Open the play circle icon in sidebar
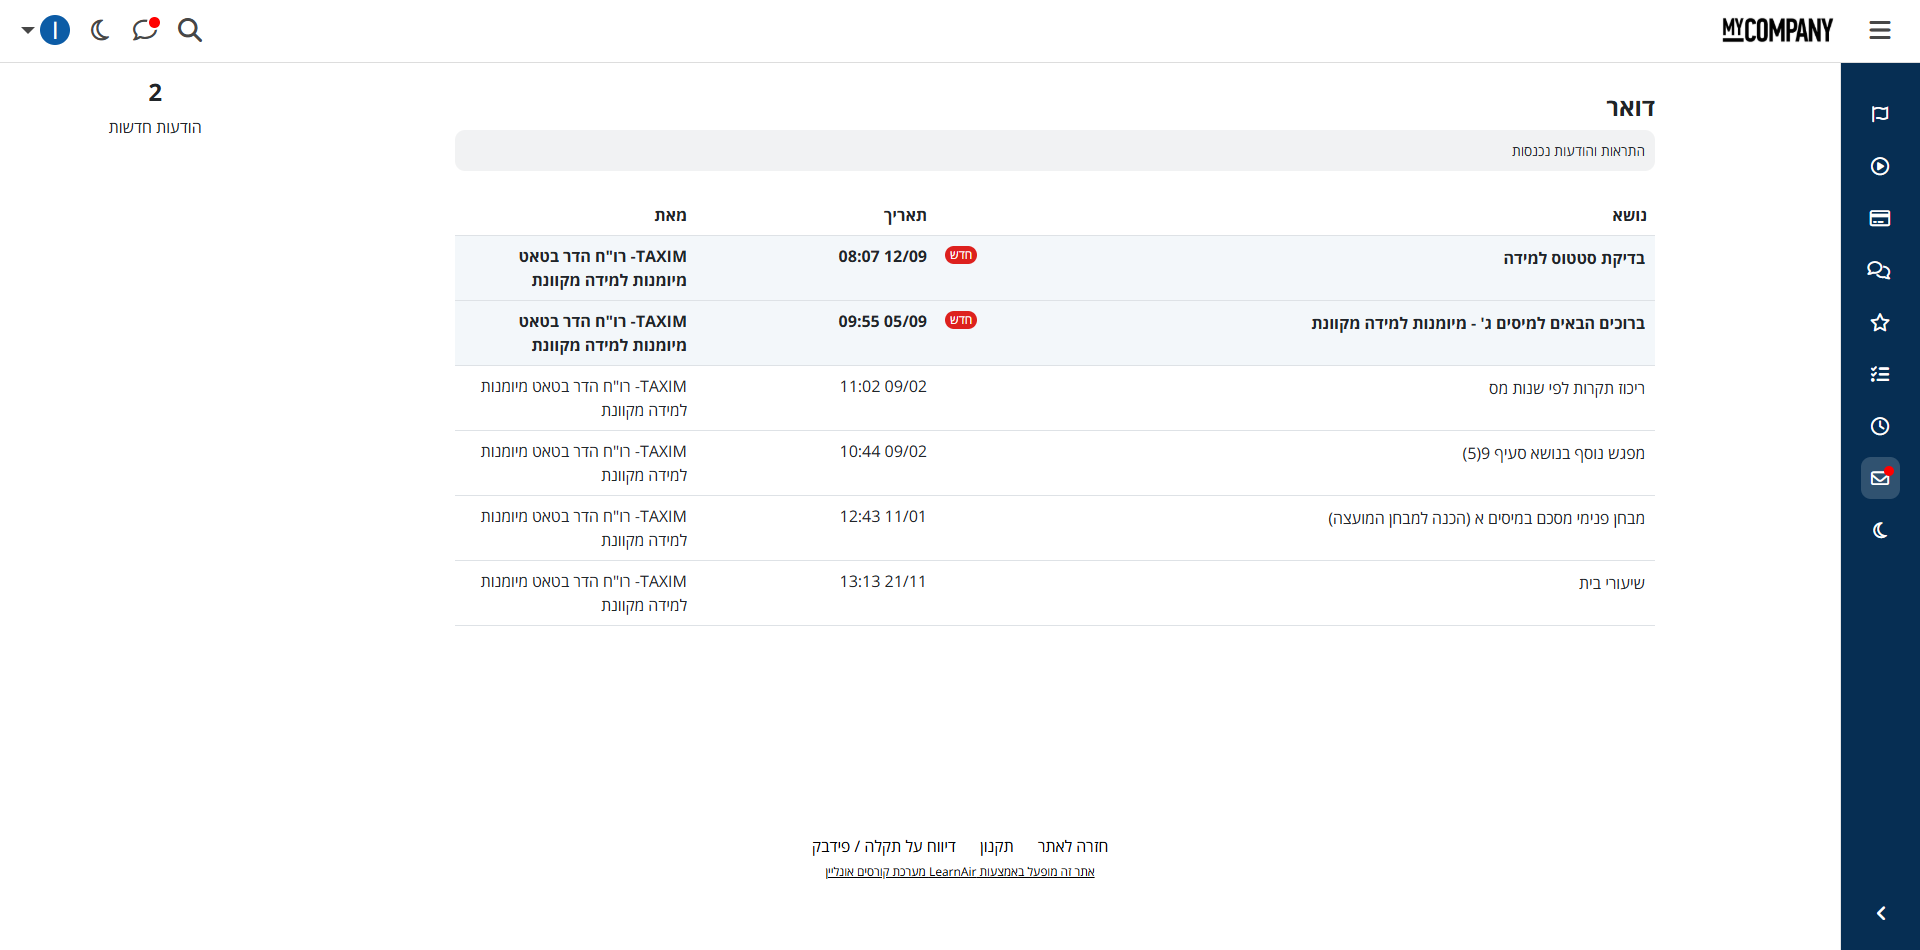This screenshot has height=950, width=1920. coord(1879,166)
